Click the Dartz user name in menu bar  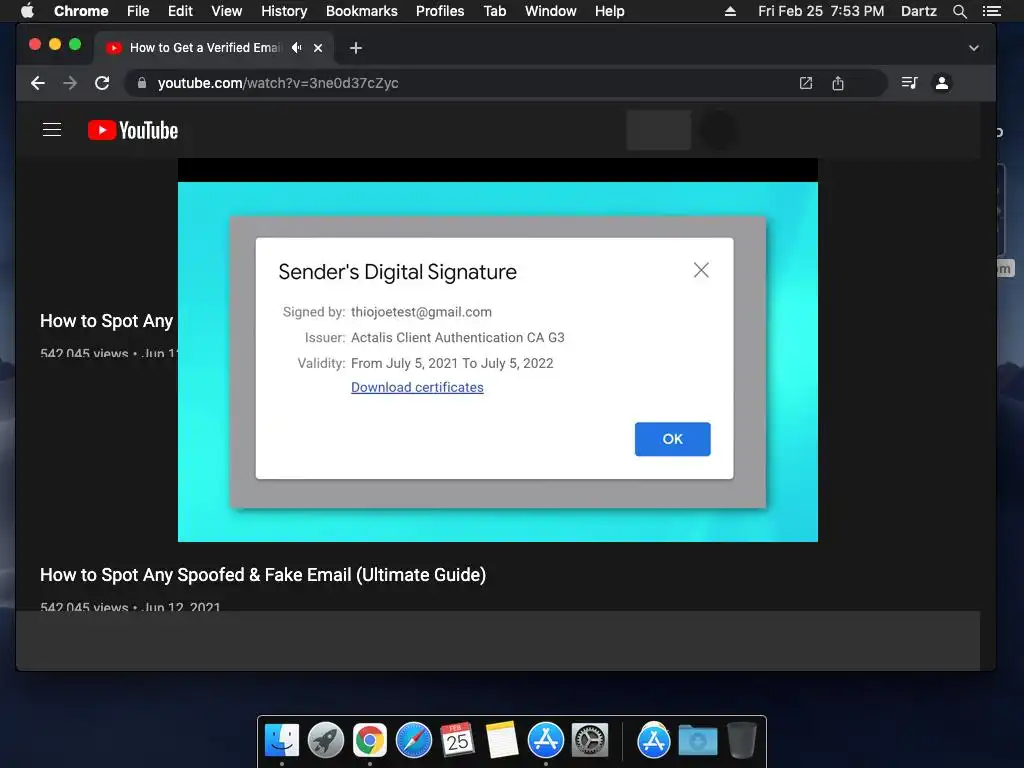918,11
